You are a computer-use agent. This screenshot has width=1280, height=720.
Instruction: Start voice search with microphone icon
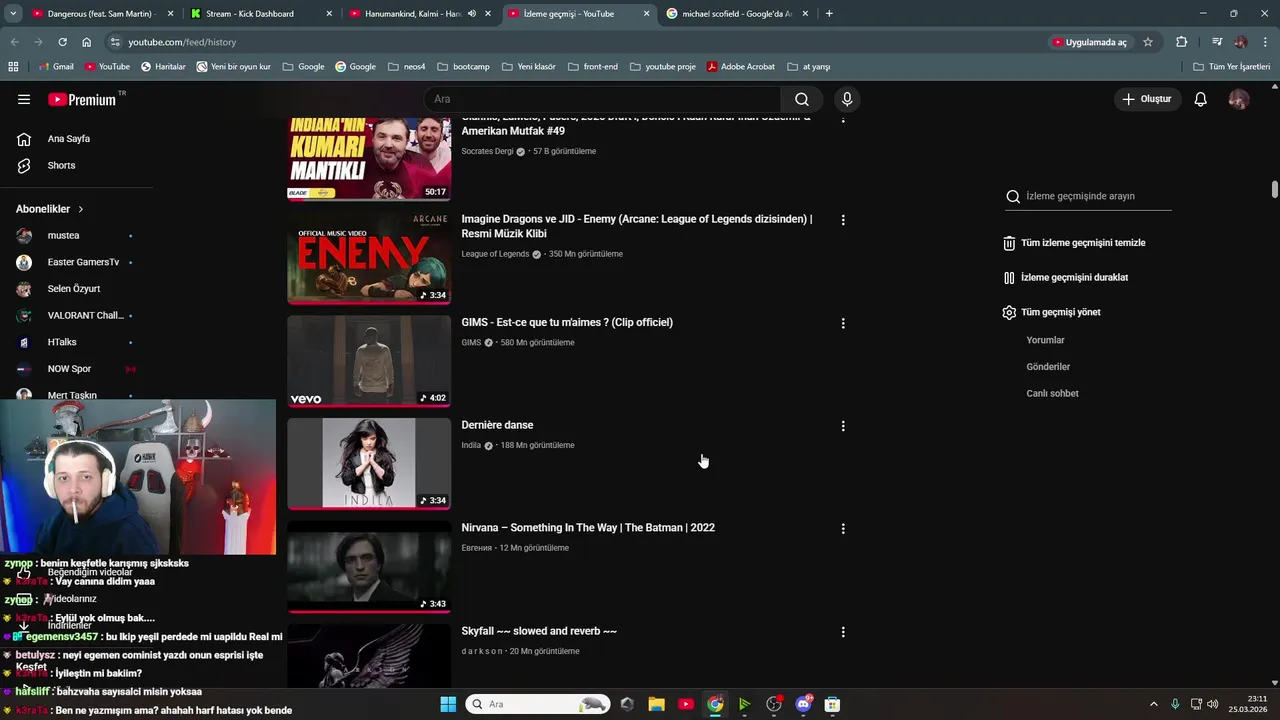click(847, 99)
